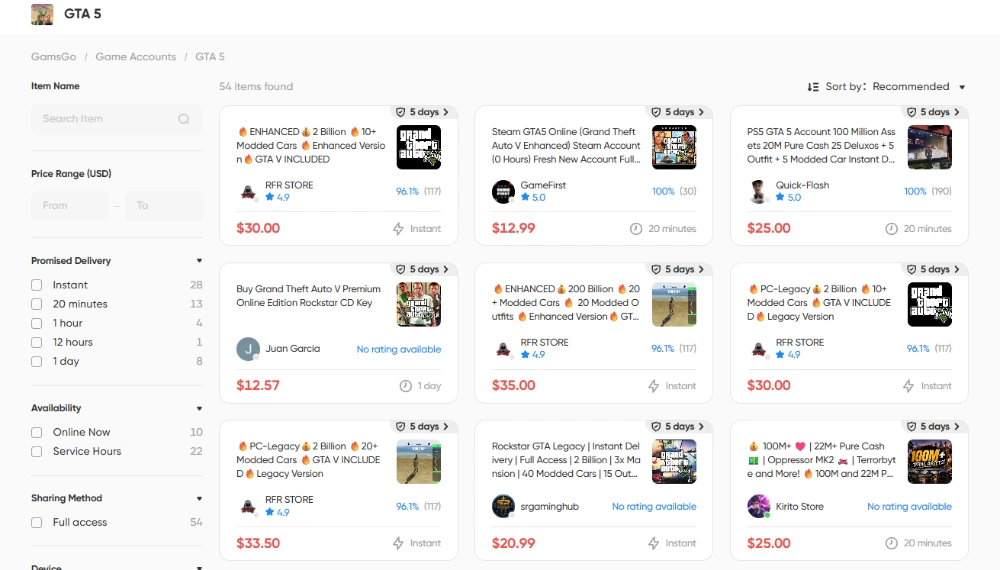Click the 100% (190) rating for Quick-Flash
This screenshot has height=570, width=1000.
point(928,191)
